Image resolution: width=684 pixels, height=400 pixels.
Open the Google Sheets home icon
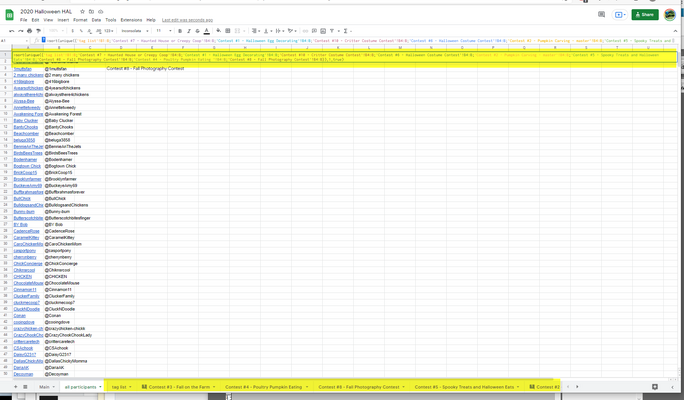click(9, 15)
